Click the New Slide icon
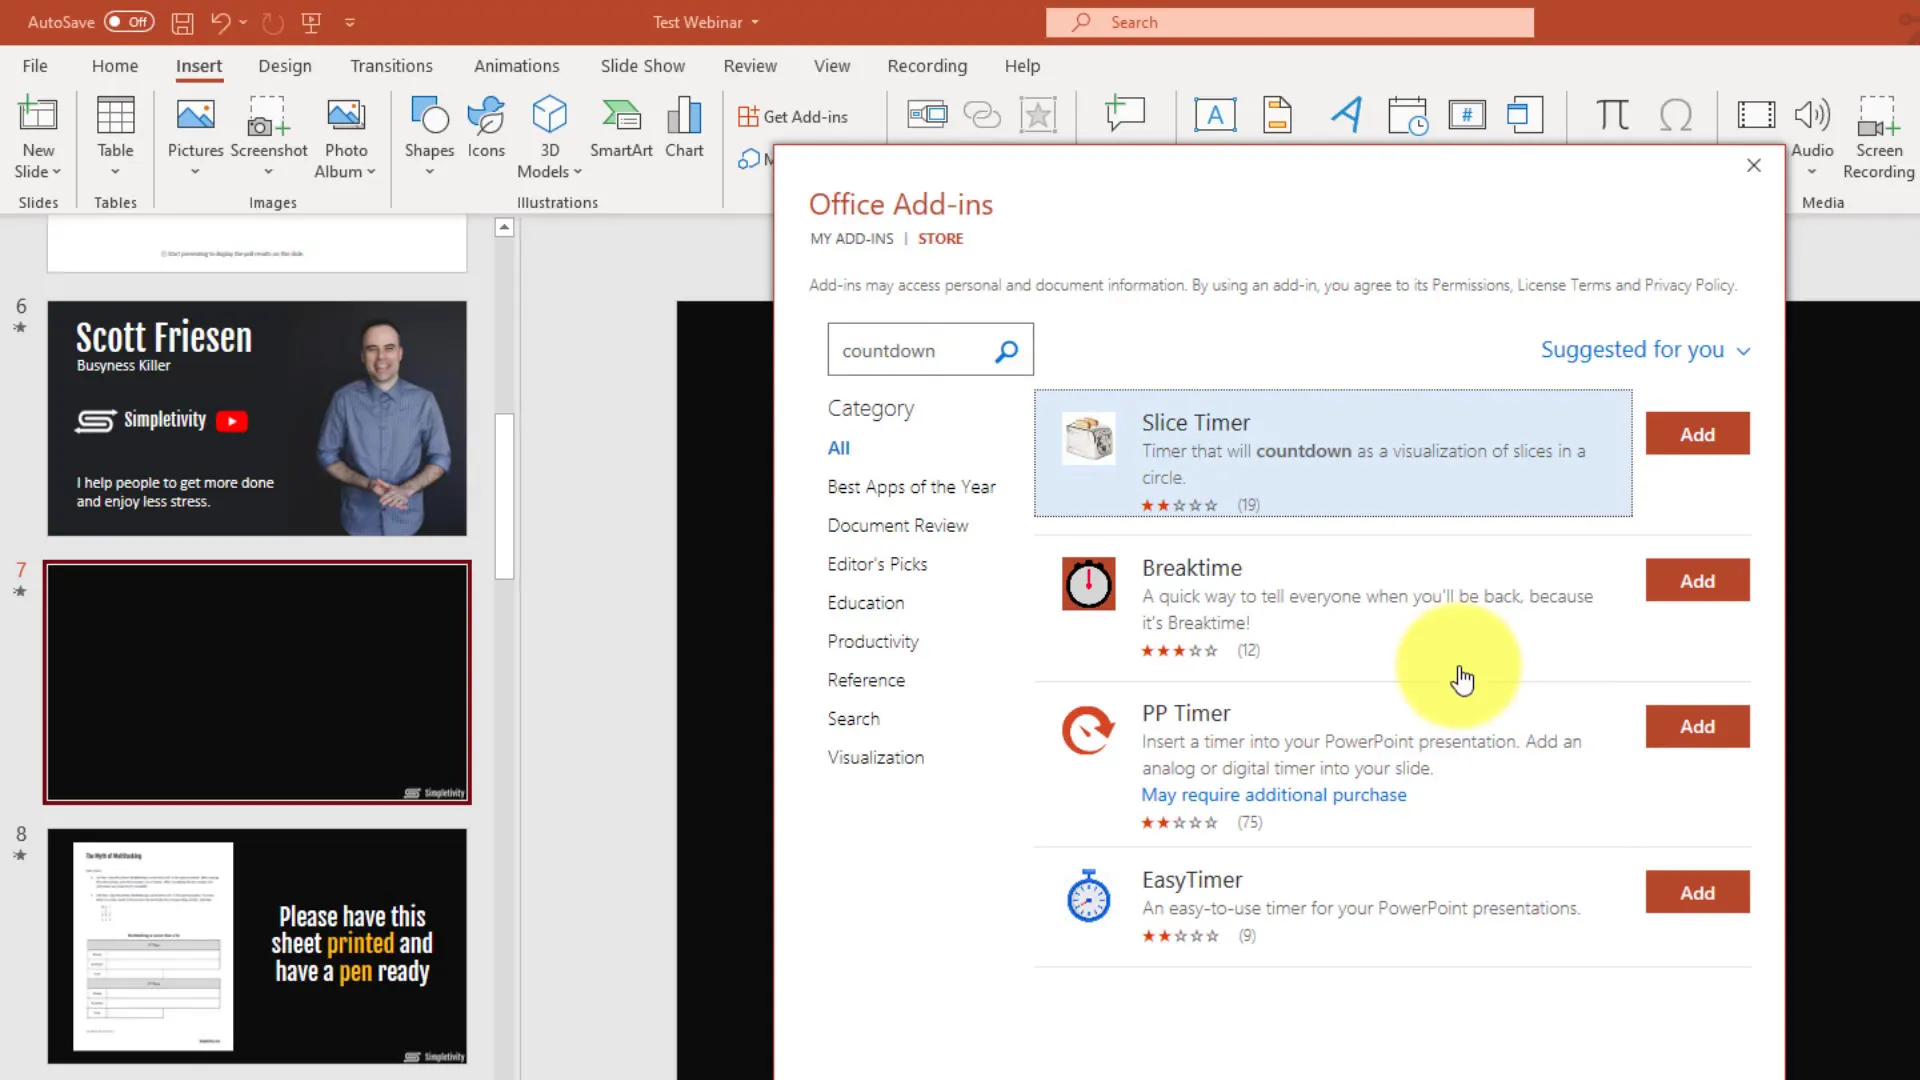This screenshot has width=1920, height=1080. point(38,115)
